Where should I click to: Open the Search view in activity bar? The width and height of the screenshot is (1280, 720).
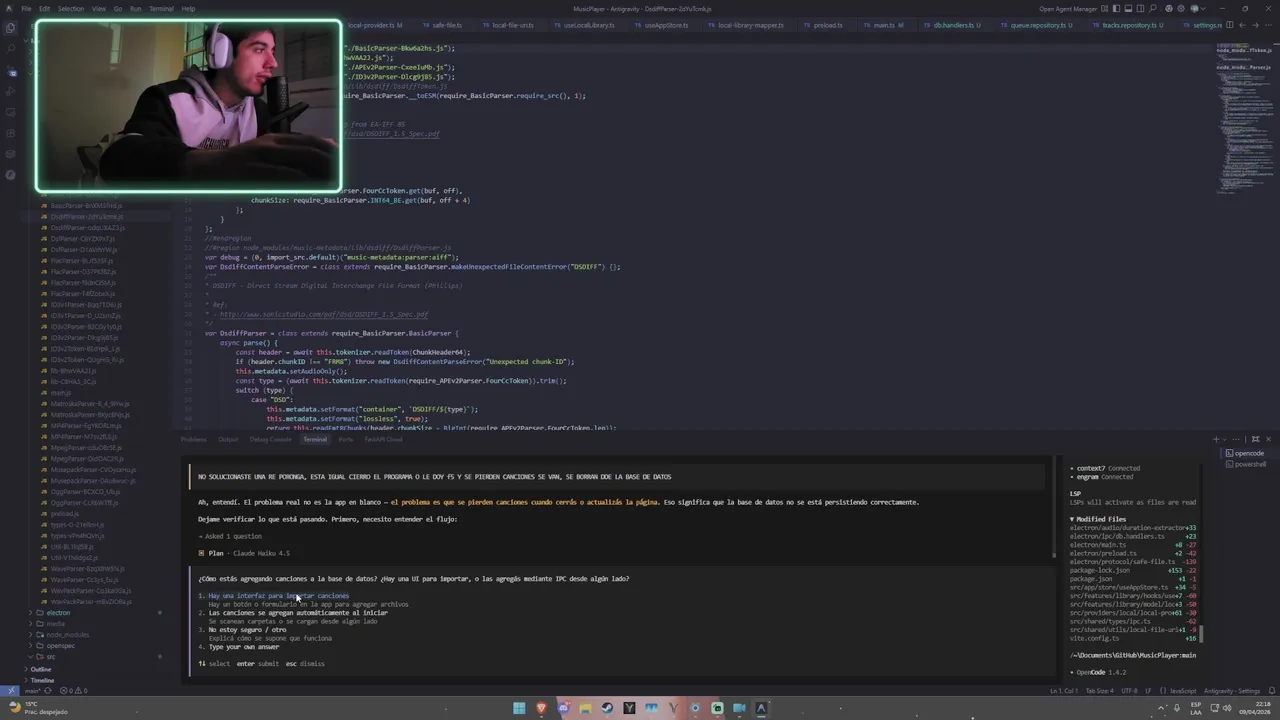[x=12, y=50]
